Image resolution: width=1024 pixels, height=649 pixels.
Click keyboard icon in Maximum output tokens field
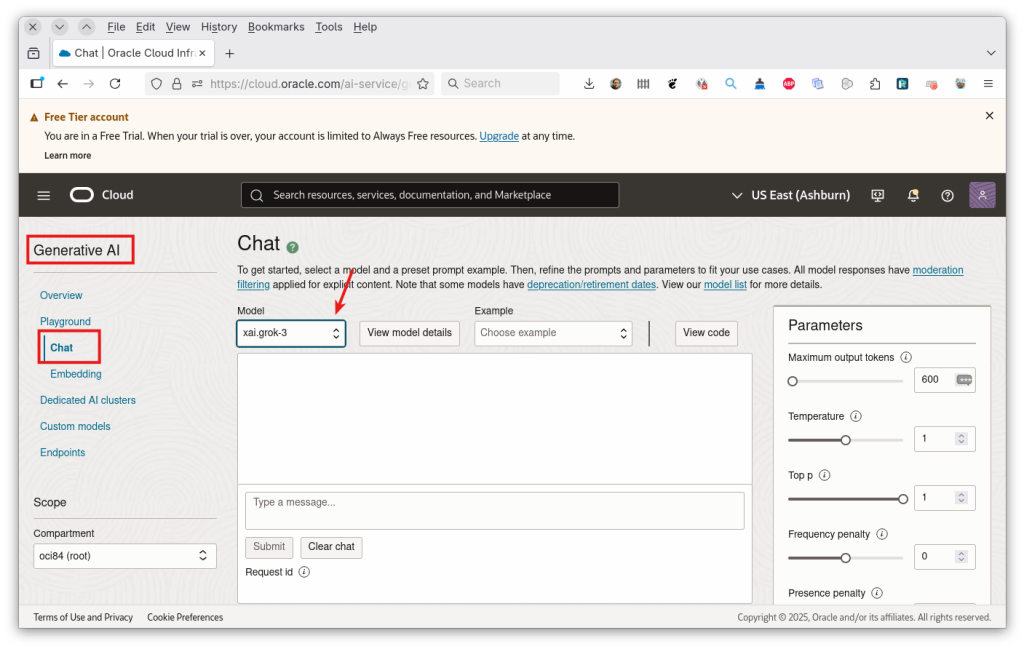coord(964,379)
